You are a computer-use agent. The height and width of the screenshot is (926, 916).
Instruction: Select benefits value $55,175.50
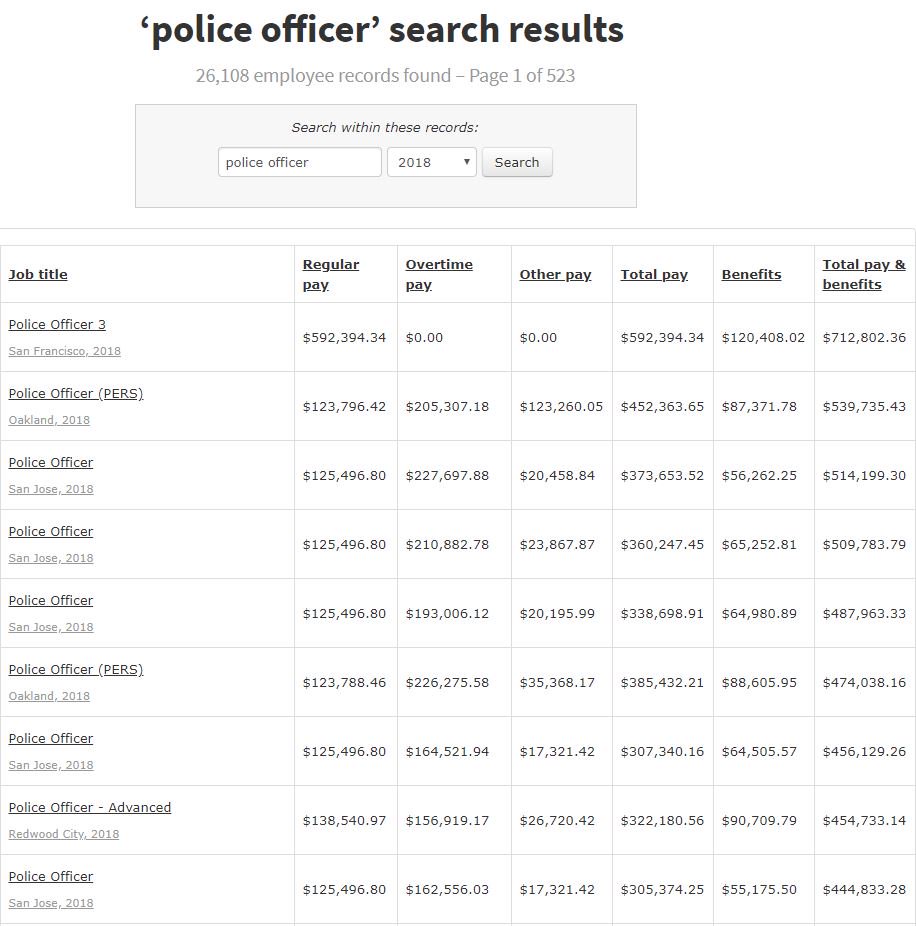759,889
